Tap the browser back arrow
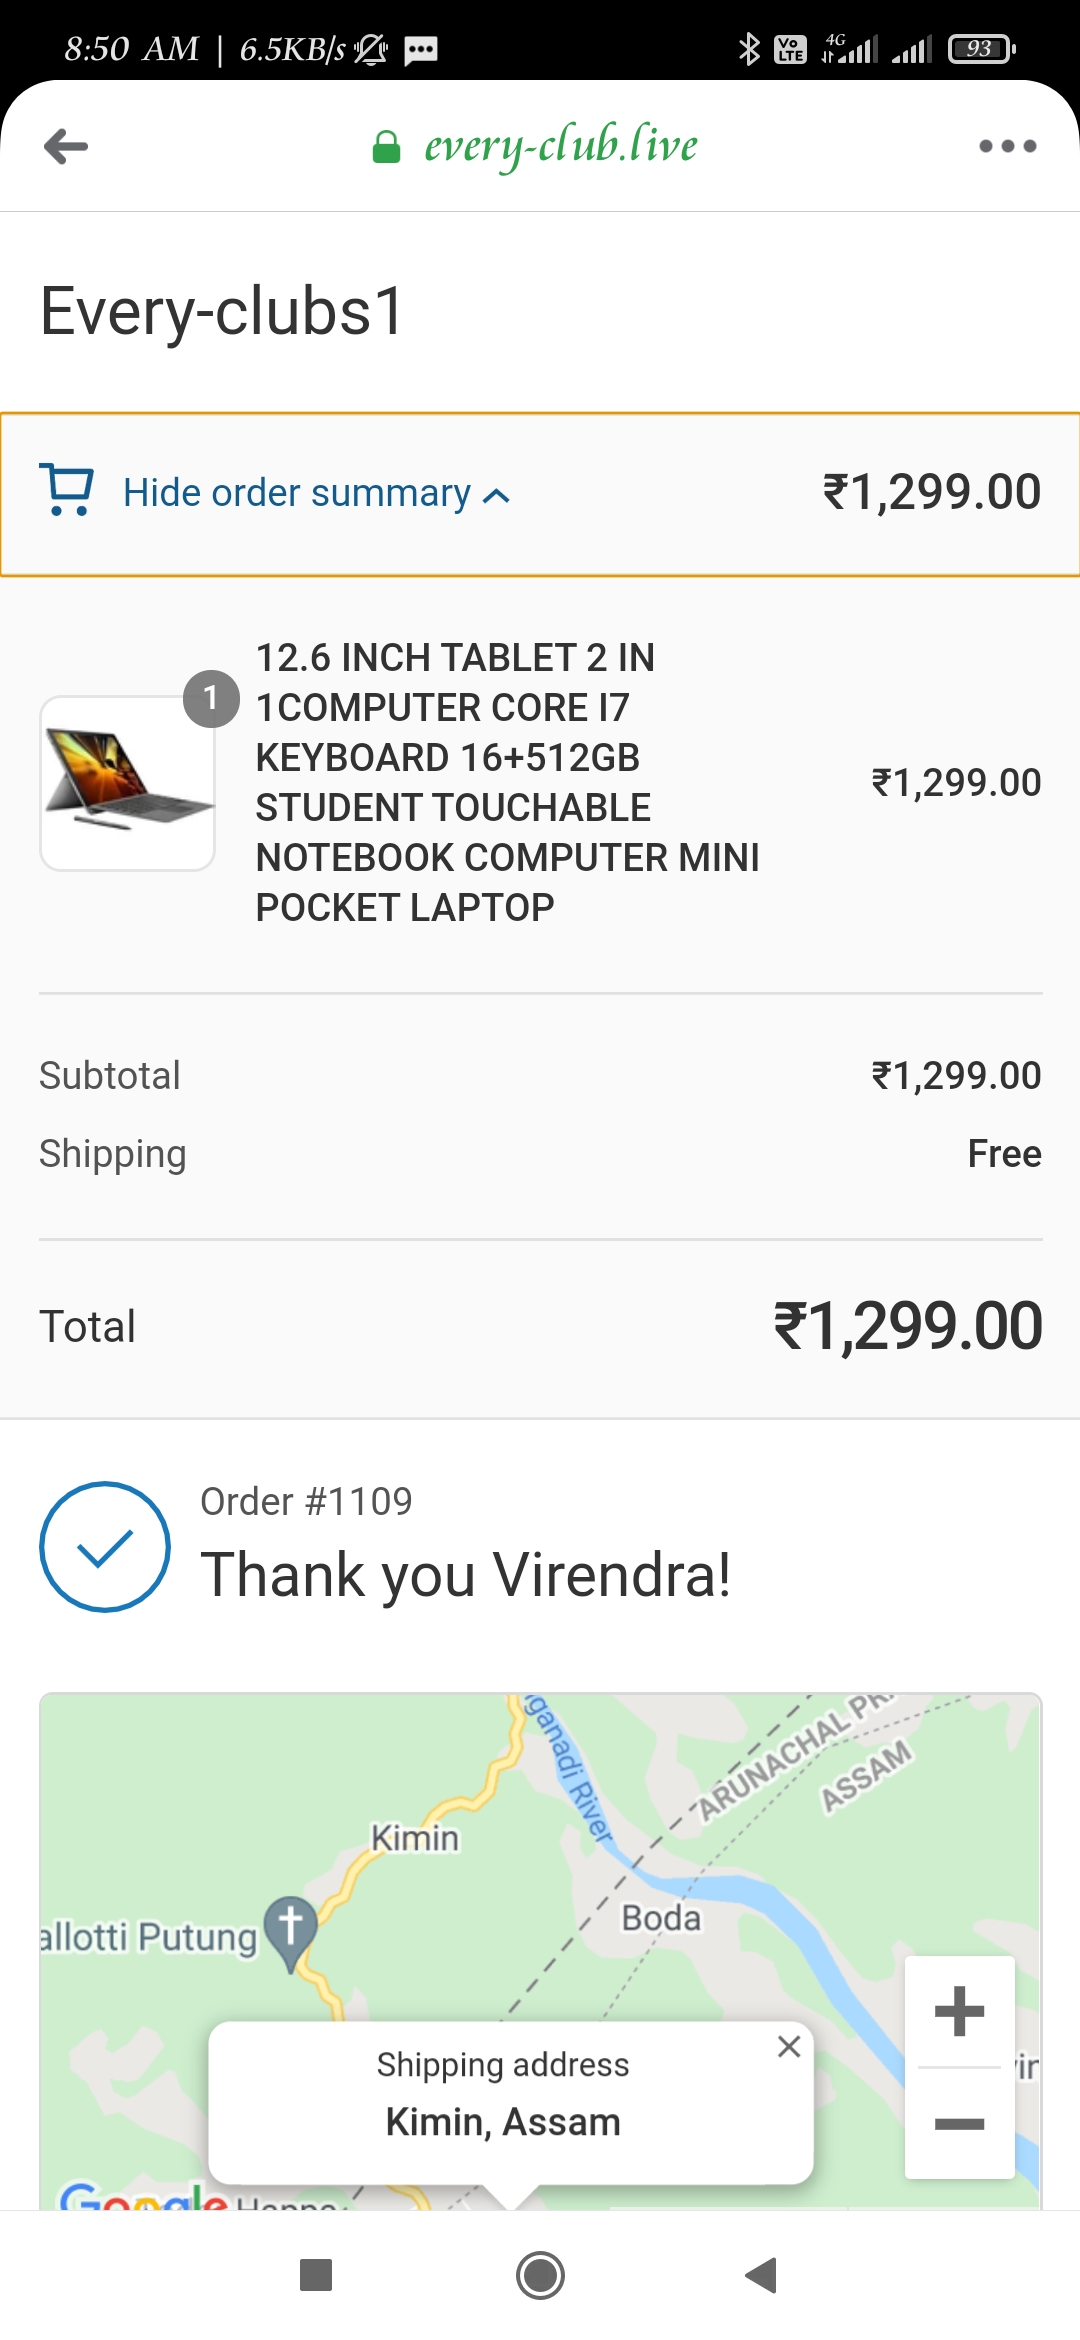The width and height of the screenshot is (1080, 2340). coord(66,146)
